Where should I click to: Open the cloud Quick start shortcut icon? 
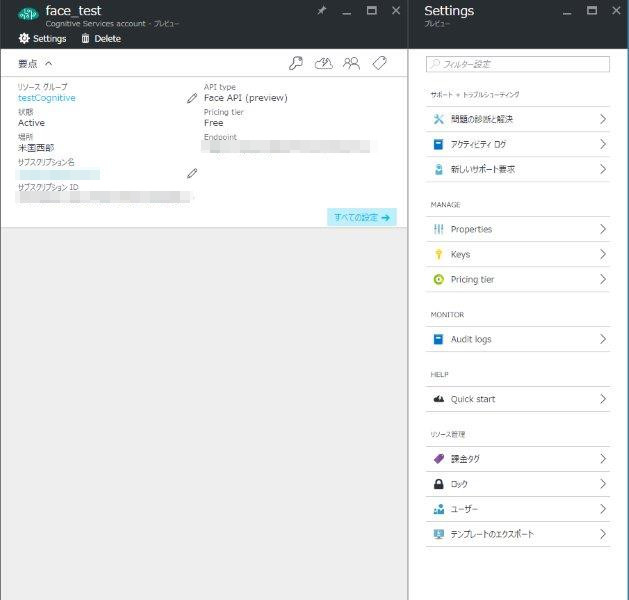click(323, 63)
